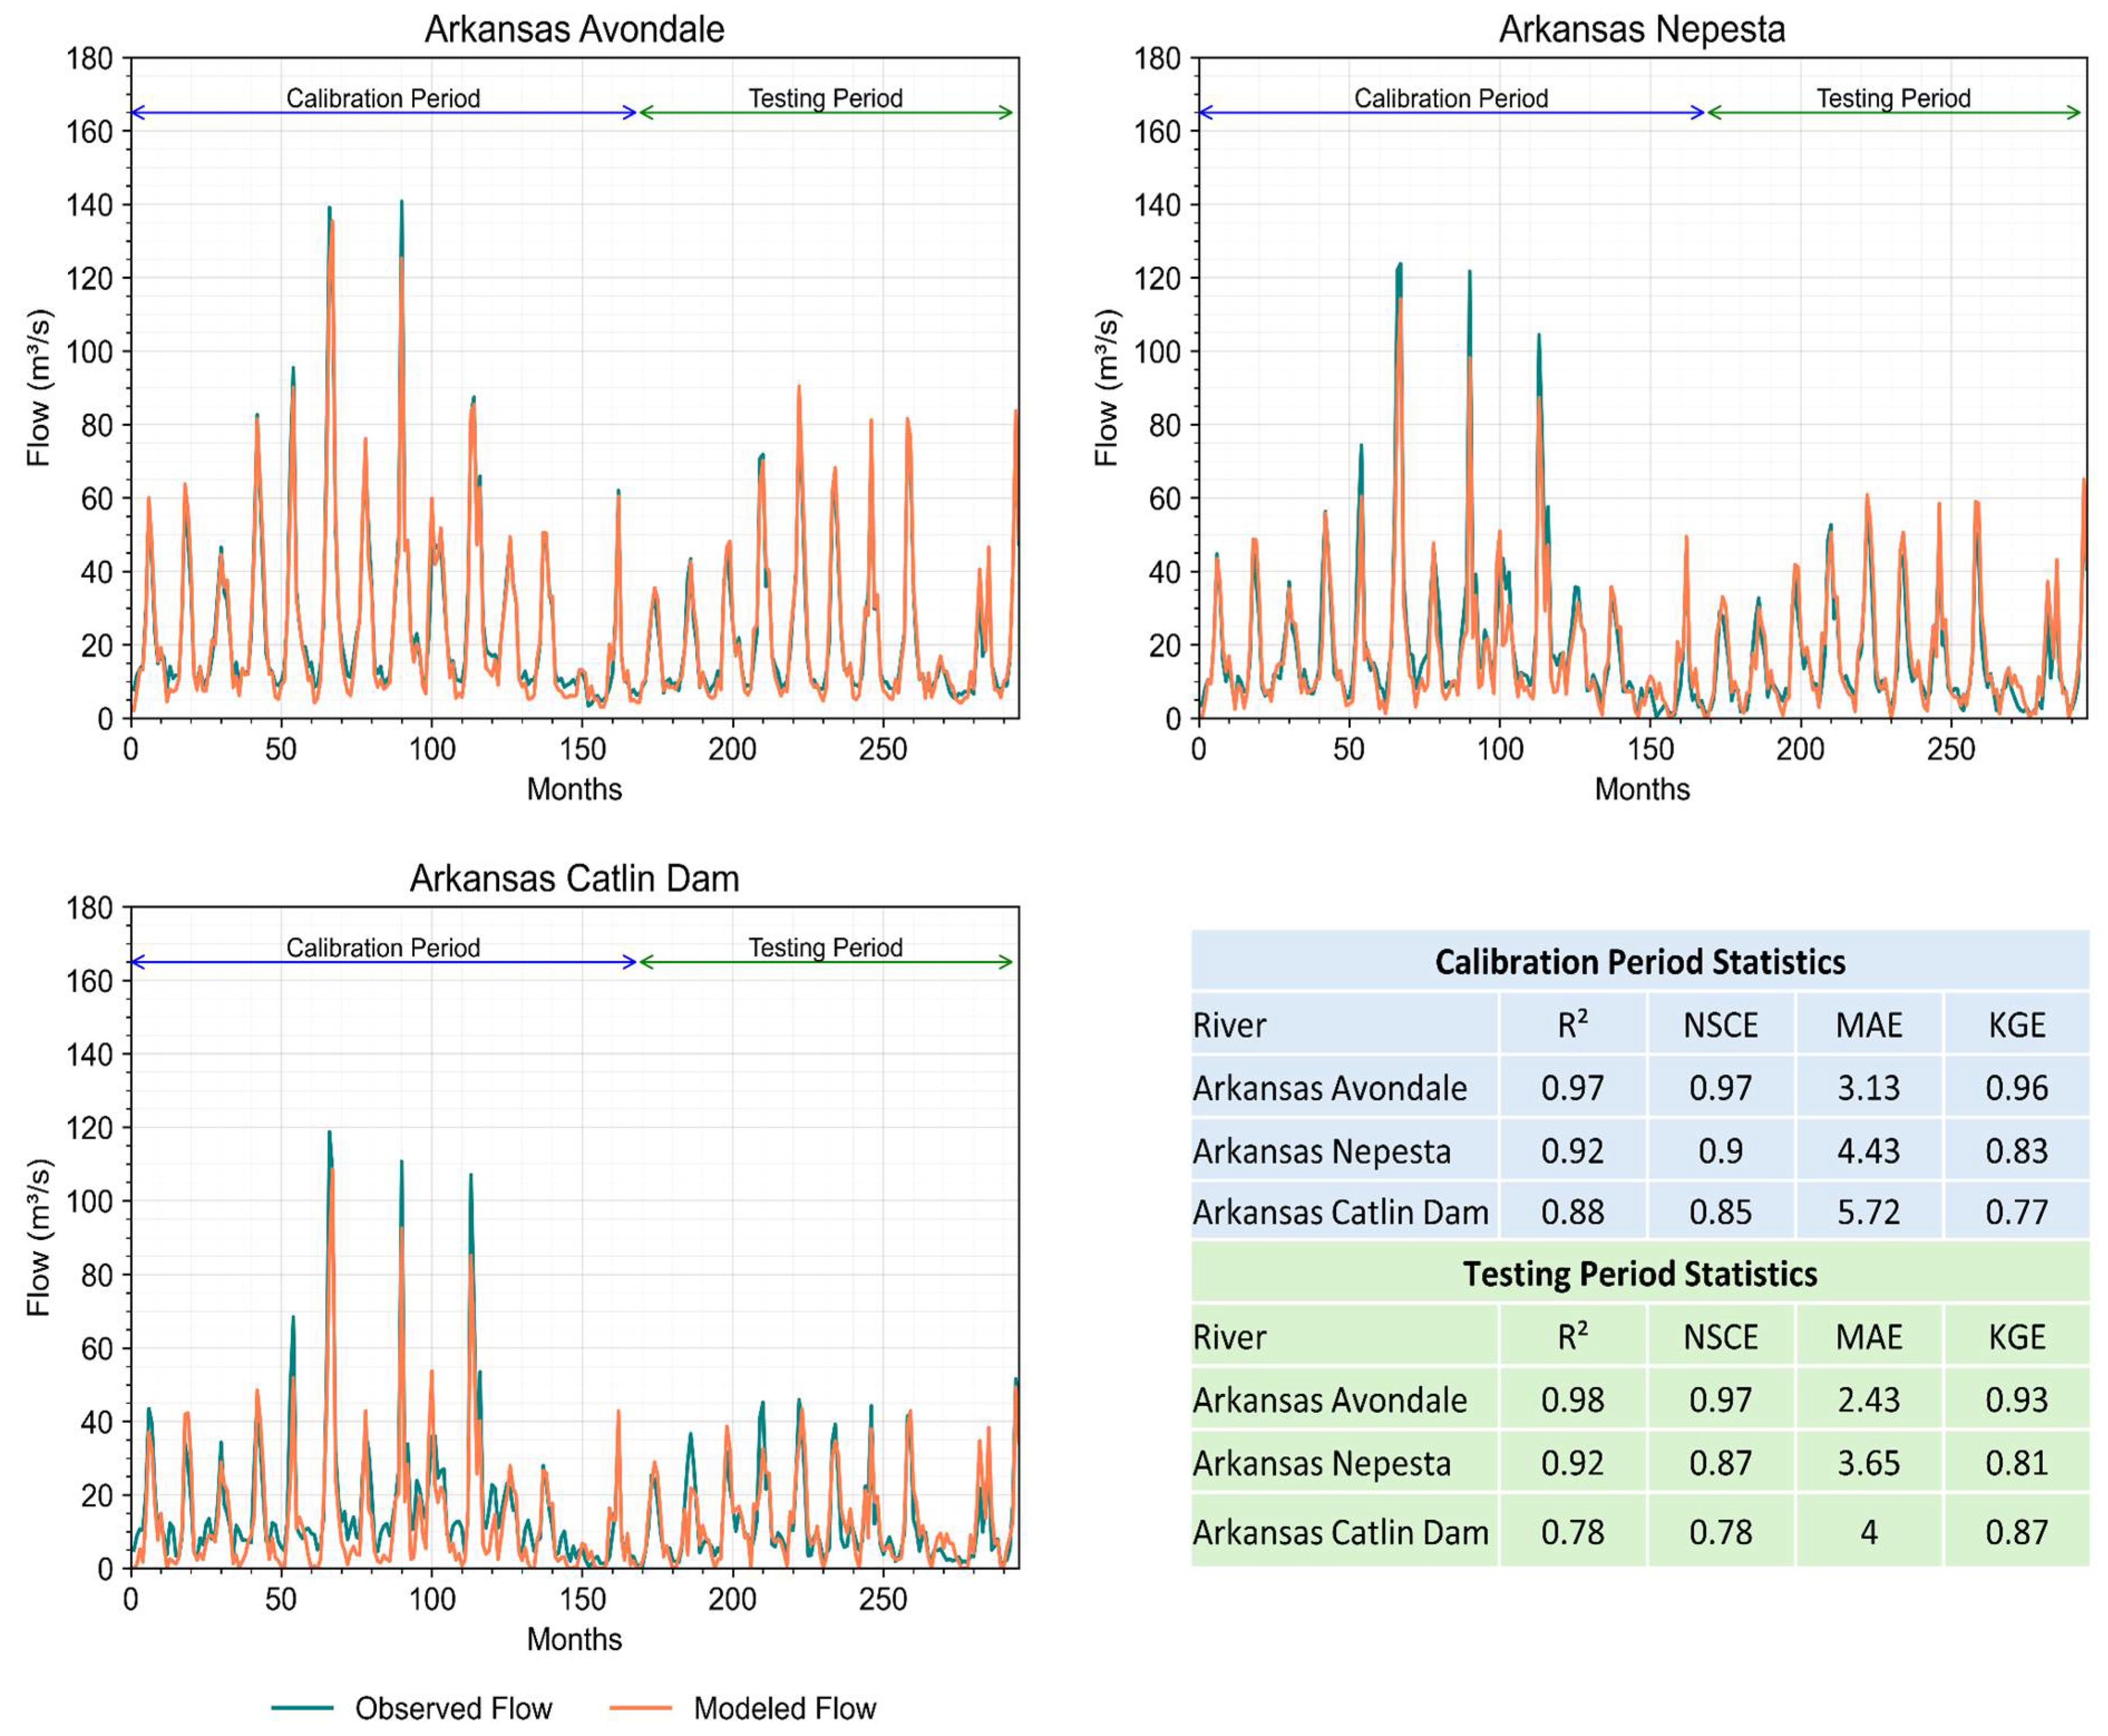Click the River header in the testing table

click(1229, 1337)
